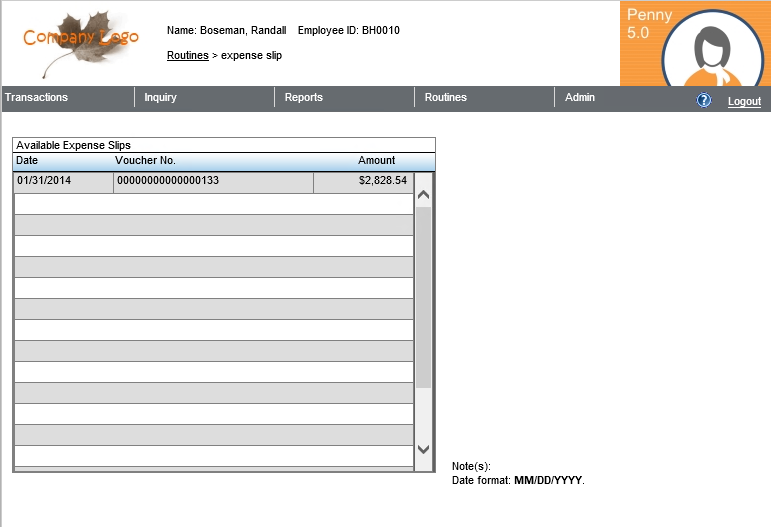Click the first empty row below the slip

(213, 204)
